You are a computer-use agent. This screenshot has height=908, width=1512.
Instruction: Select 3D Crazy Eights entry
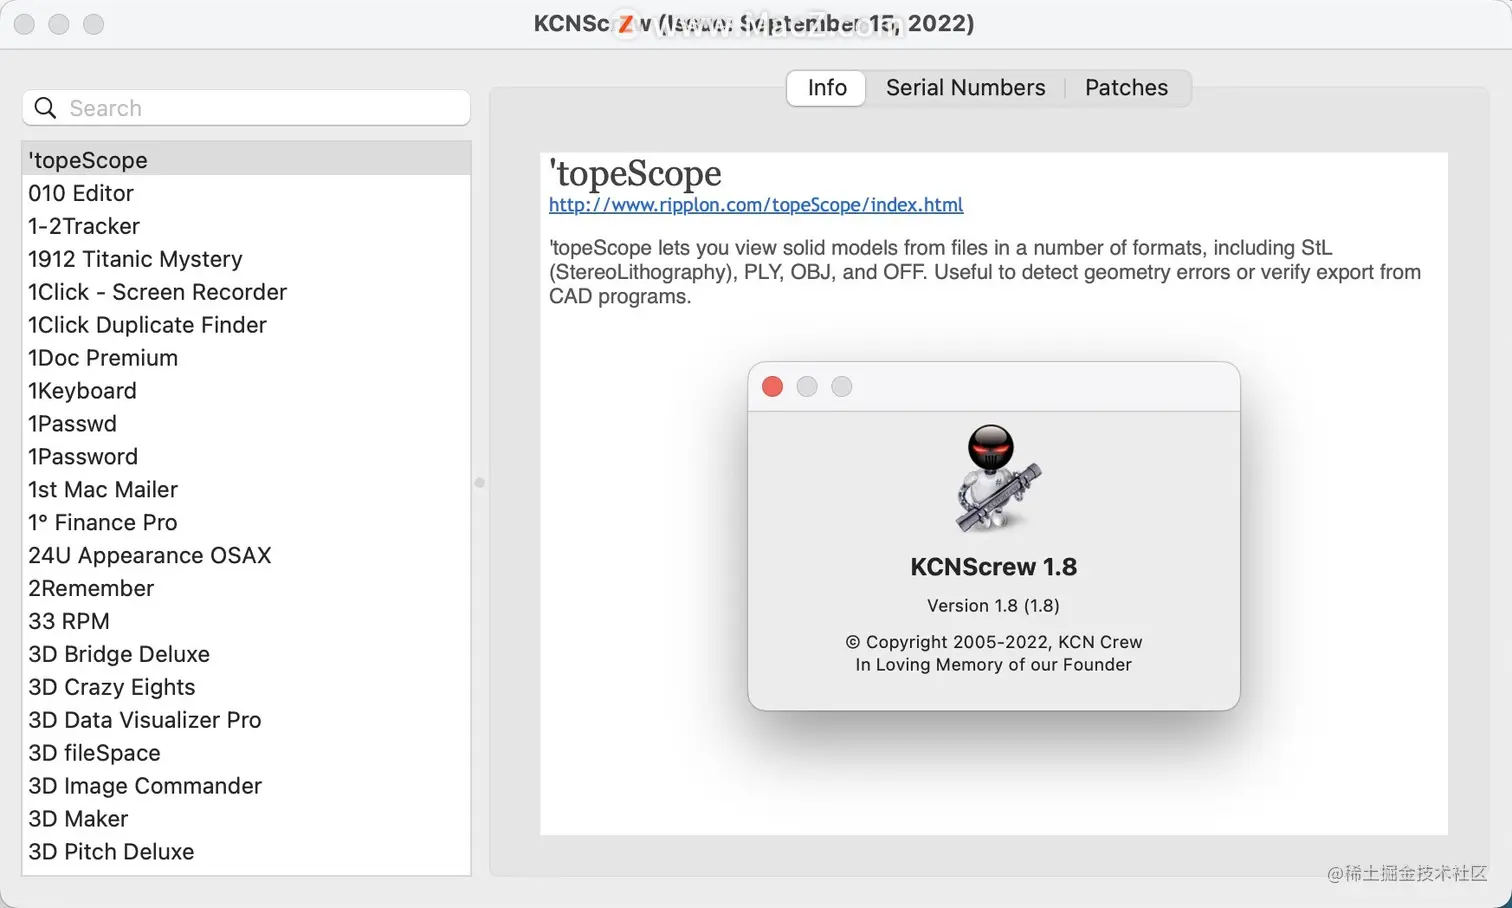[246, 688]
